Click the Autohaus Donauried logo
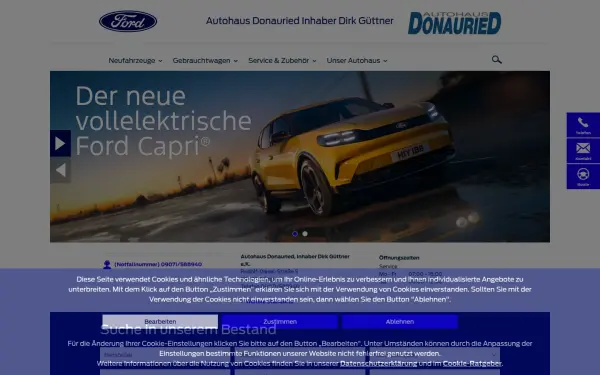This screenshot has height=375, width=600. pyautogui.click(x=455, y=23)
